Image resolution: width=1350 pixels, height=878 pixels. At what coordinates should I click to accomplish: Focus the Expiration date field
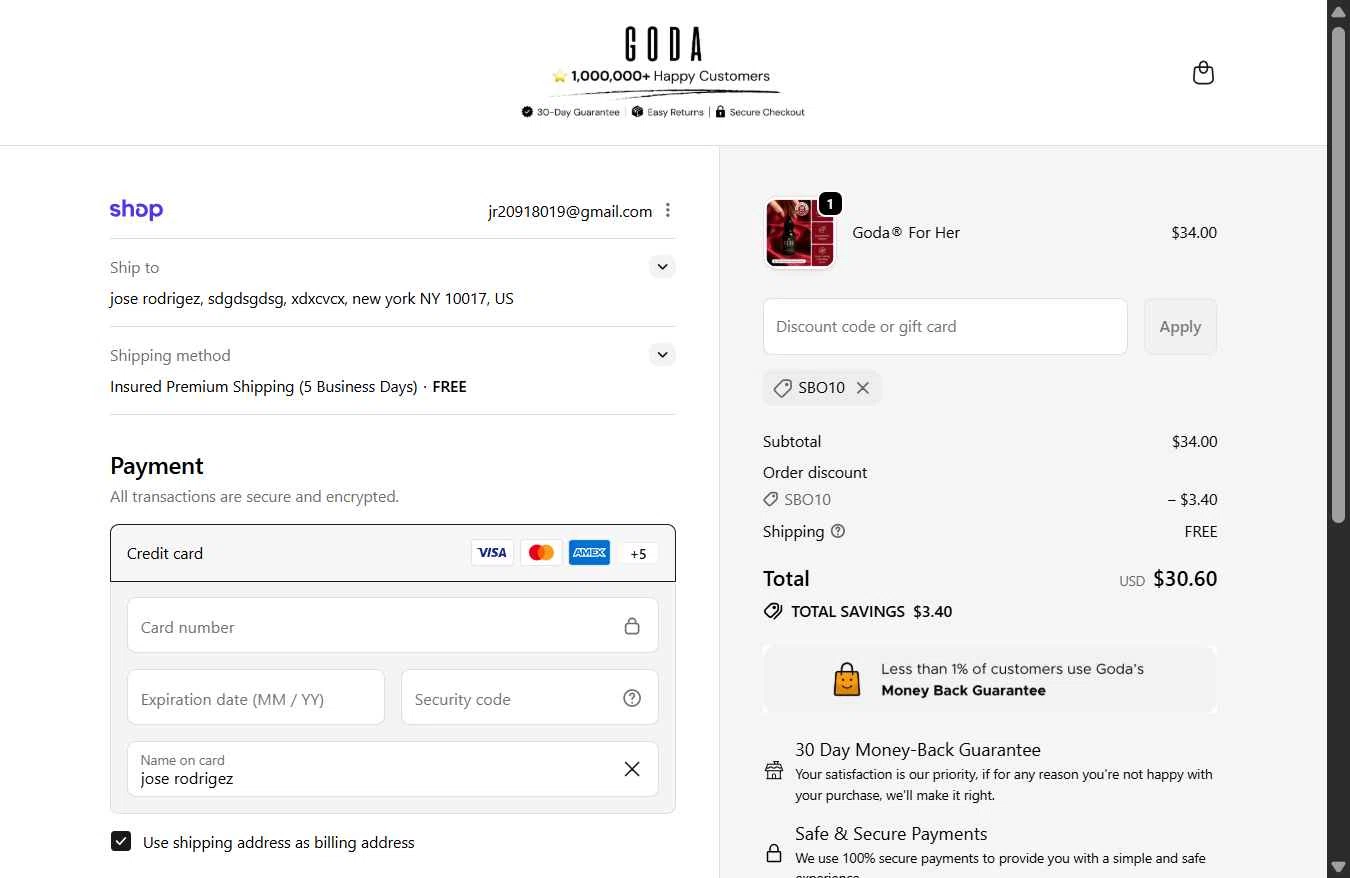256,698
